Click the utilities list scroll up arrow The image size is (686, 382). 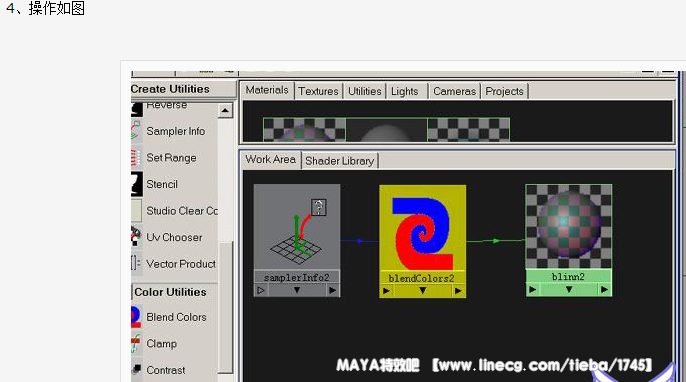tap(225, 110)
